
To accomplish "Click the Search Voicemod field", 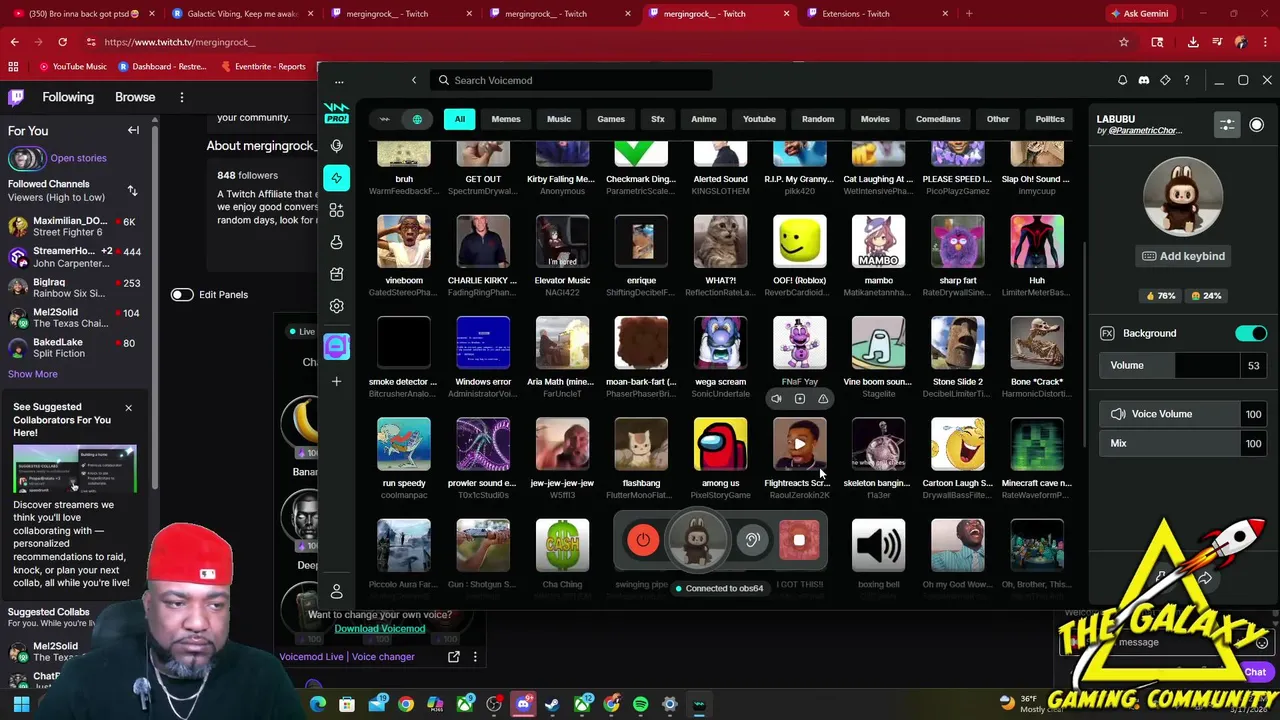I will 572,80.
